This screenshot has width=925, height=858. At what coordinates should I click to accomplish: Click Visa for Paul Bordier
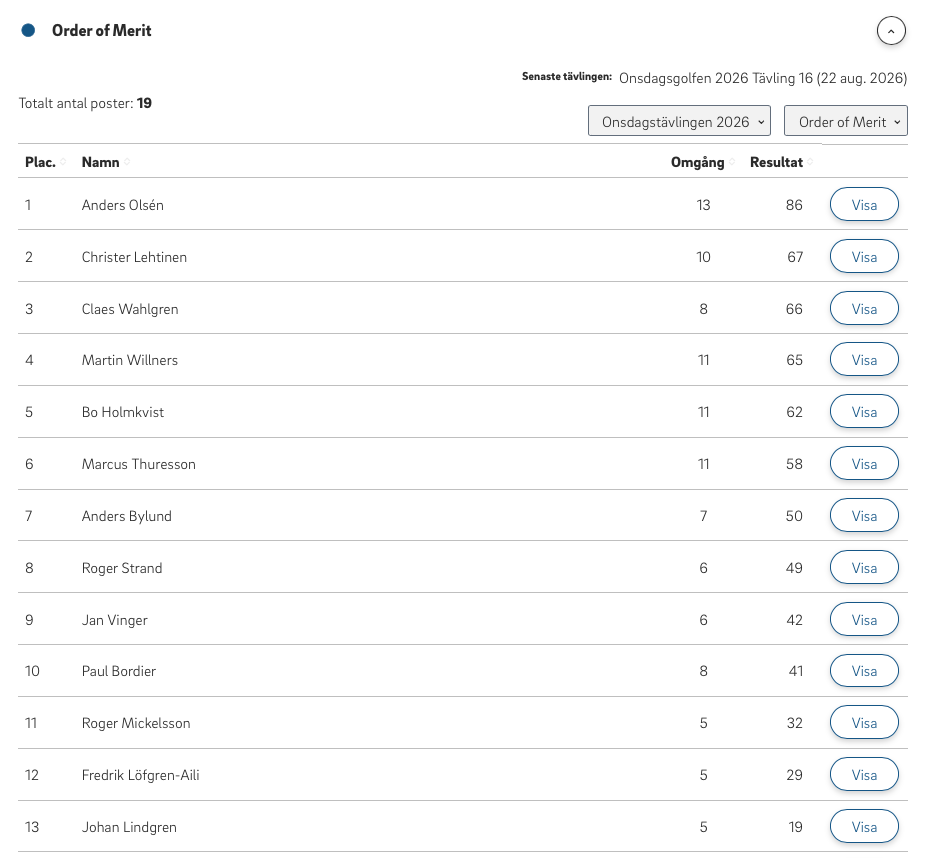[x=864, y=670]
